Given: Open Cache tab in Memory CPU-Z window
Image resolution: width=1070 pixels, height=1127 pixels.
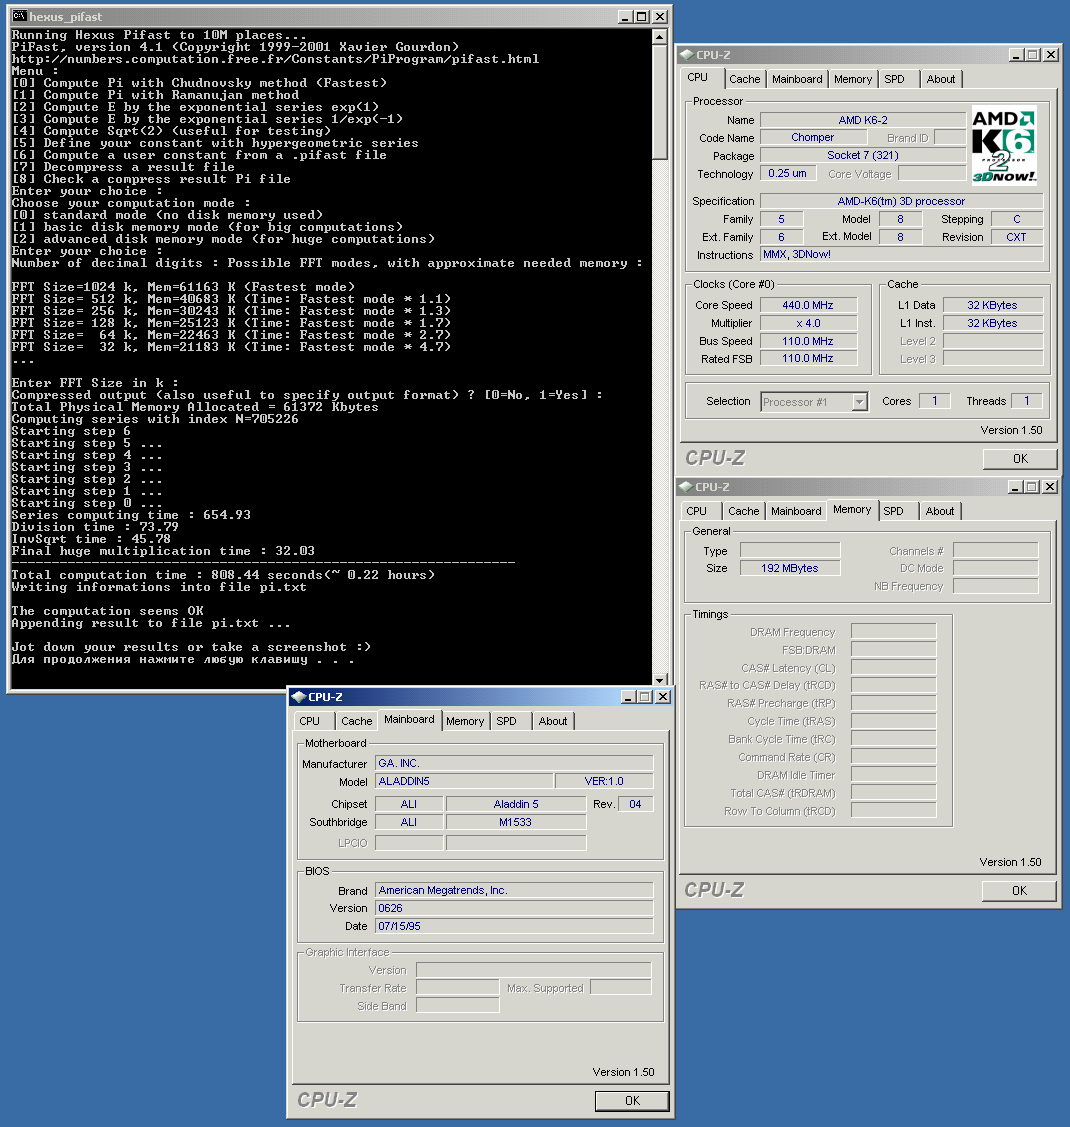Looking at the screenshot, I should [x=744, y=511].
